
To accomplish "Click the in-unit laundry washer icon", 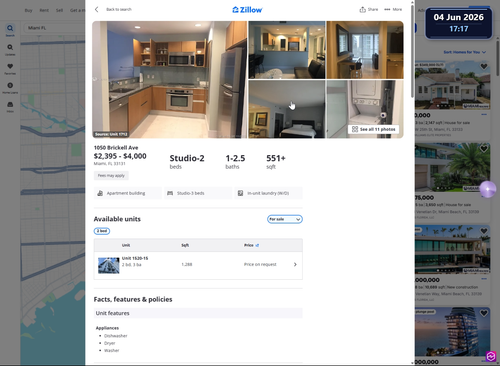I will point(240,193).
